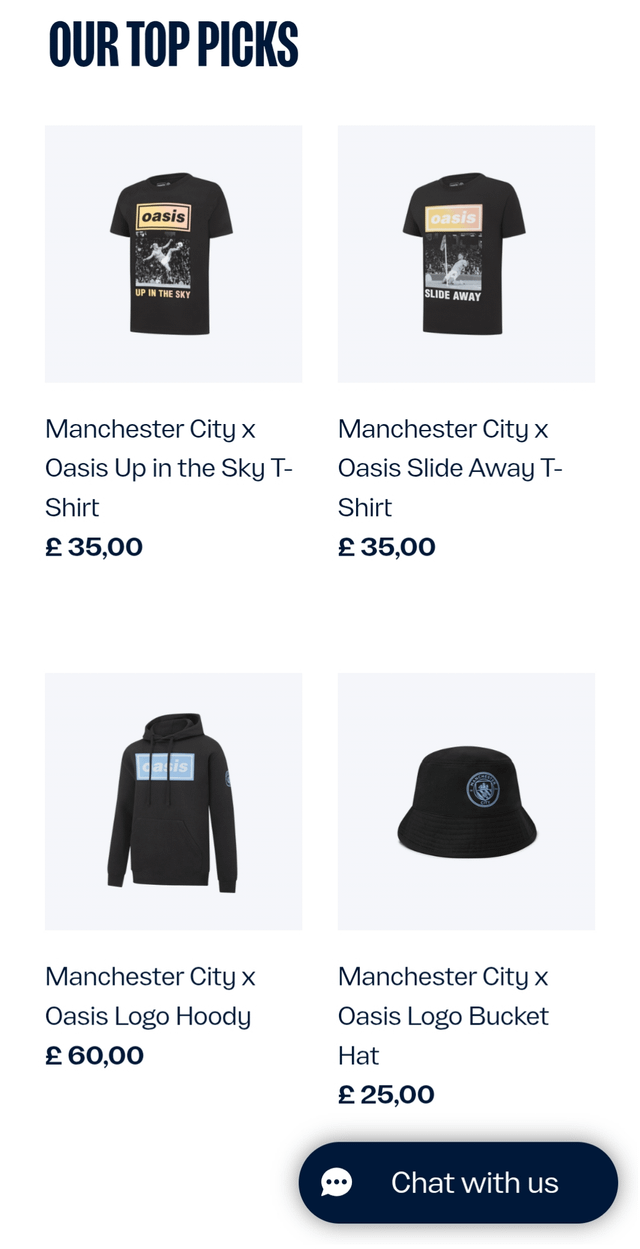Open the Manchester City x Oasis Logo Hoody link
640x1249 pixels.
pyautogui.click(x=148, y=996)
